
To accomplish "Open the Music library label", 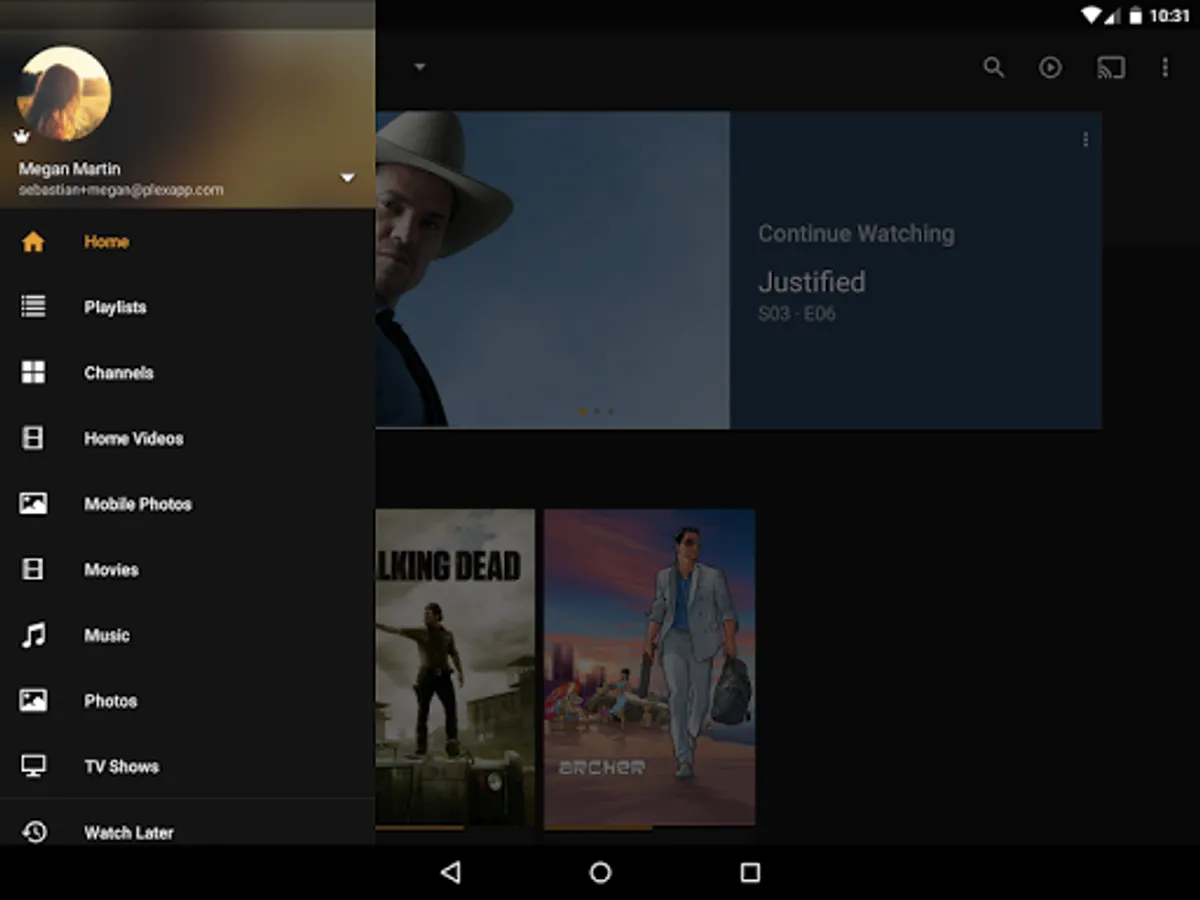I will coord(107,635).
